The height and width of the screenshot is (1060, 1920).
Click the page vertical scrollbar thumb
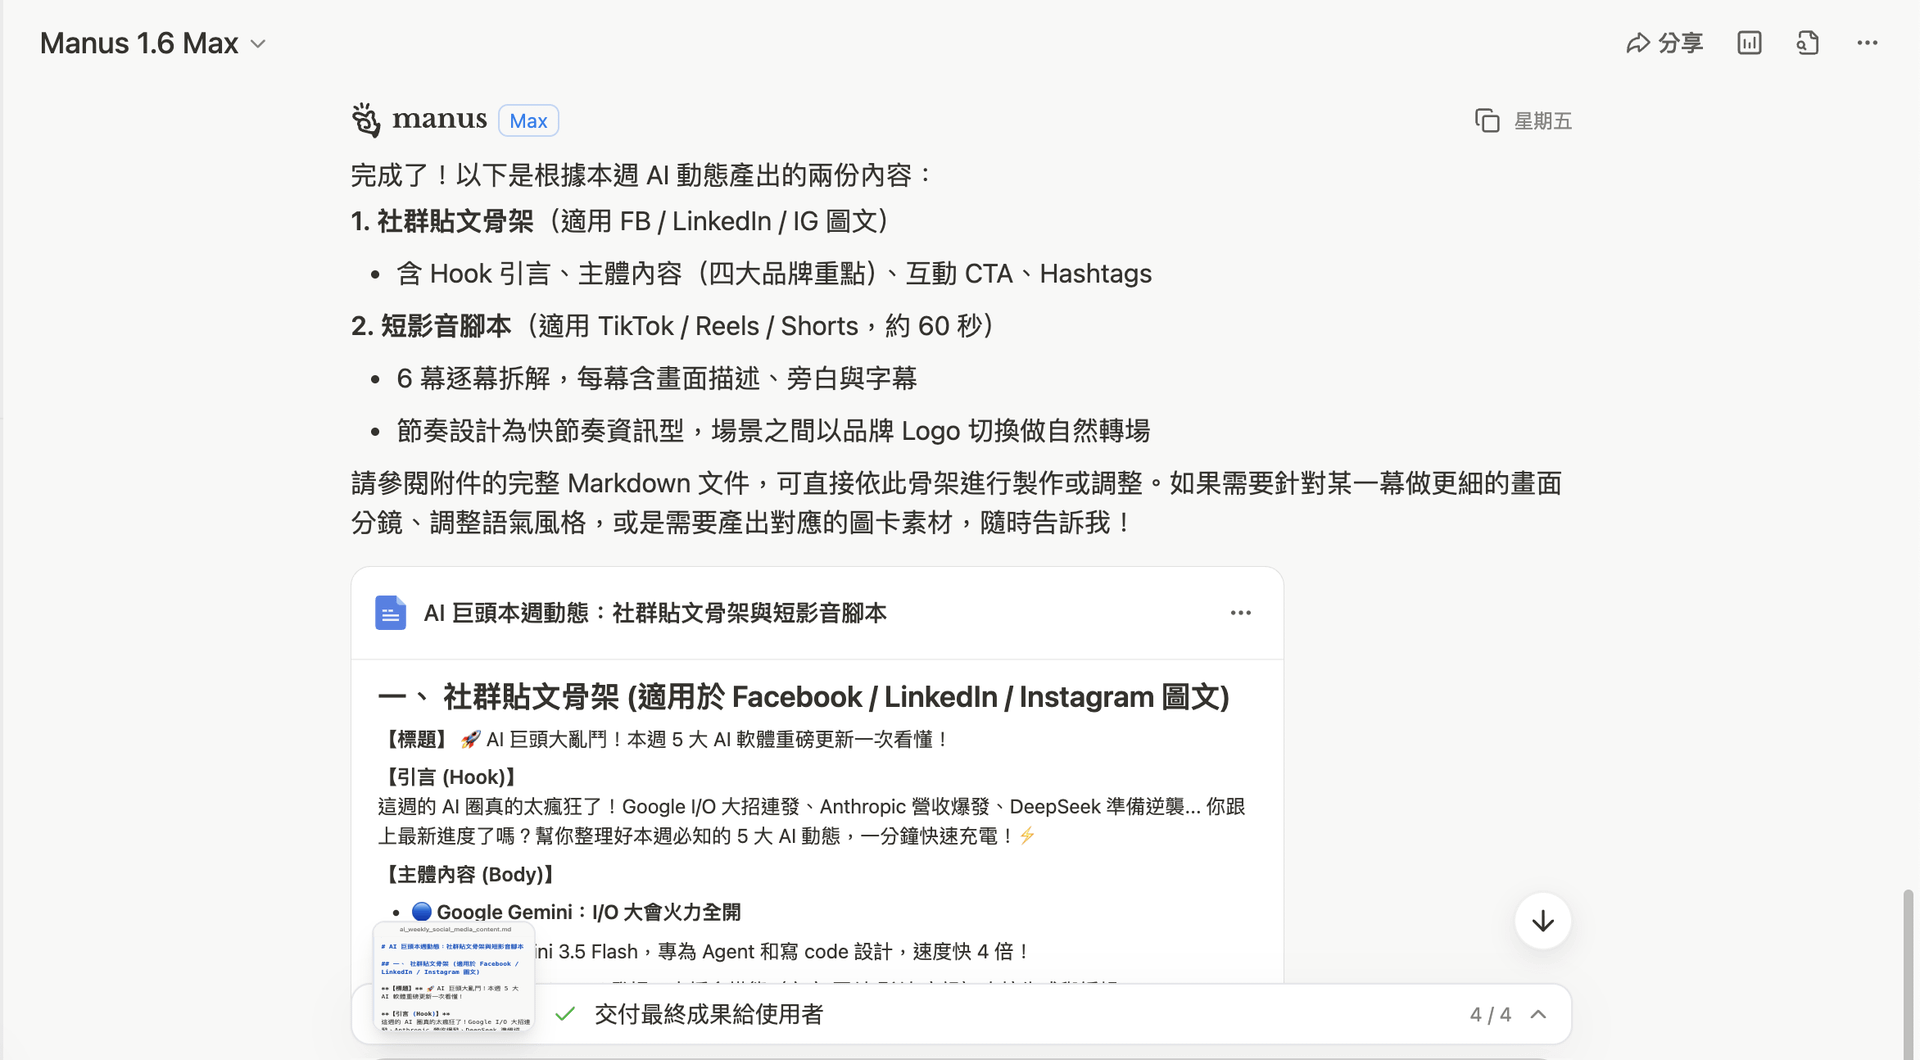click(1908, 970)
